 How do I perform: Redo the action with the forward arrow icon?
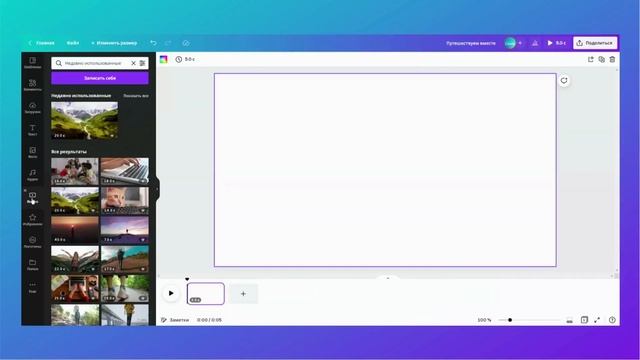tap(168, 43)
